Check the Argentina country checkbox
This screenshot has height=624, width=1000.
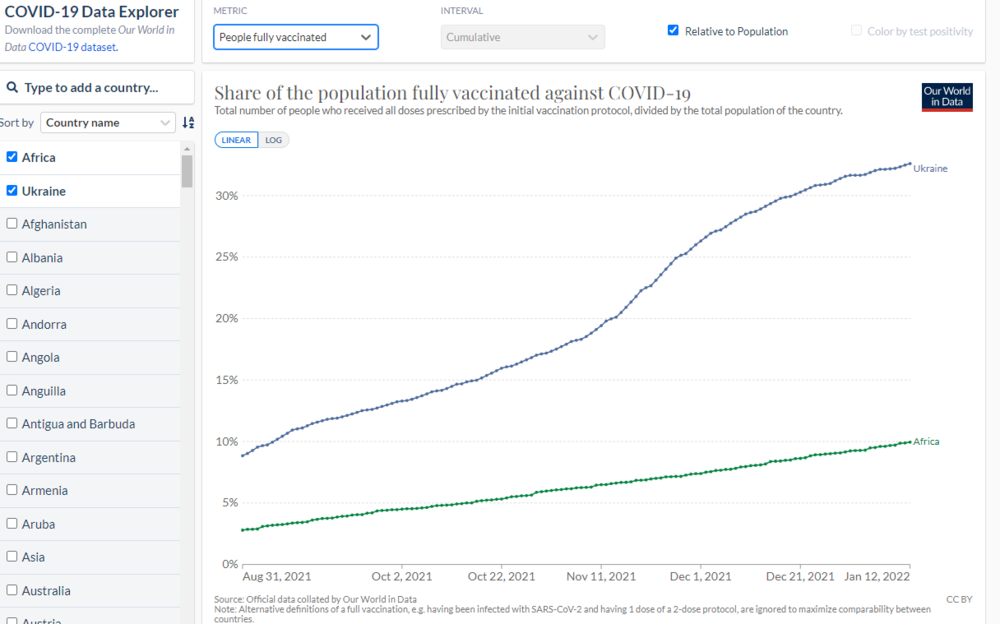(x=12, y=457)
